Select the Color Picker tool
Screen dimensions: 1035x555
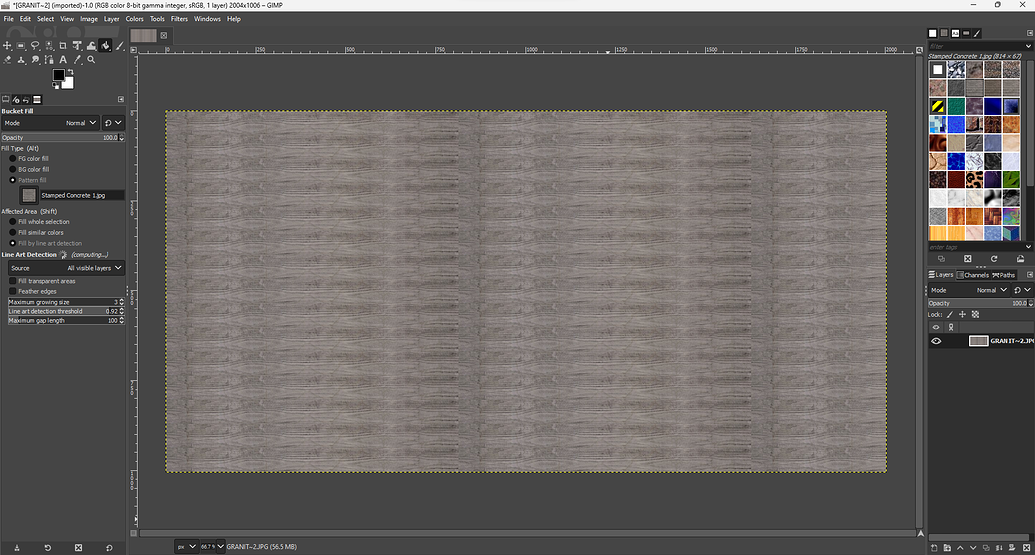click(x=77, y=59)
